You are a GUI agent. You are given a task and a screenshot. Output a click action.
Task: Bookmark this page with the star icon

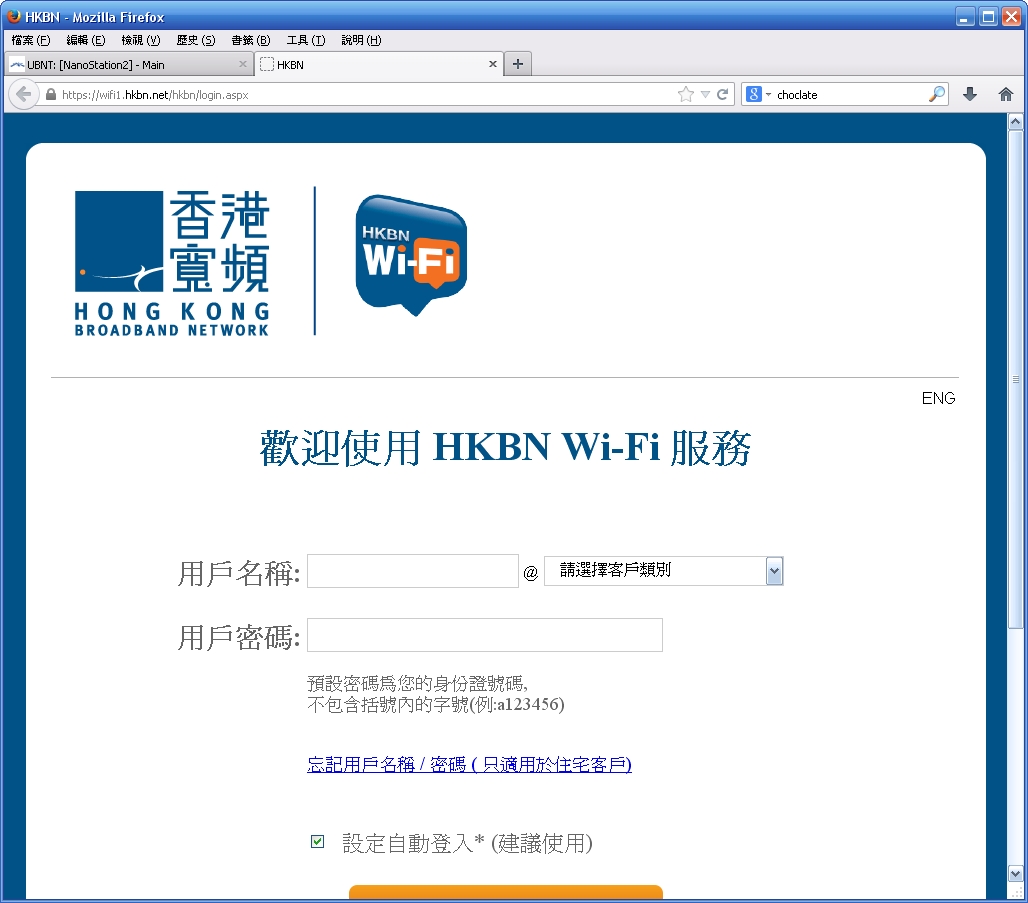click(686, 94)
